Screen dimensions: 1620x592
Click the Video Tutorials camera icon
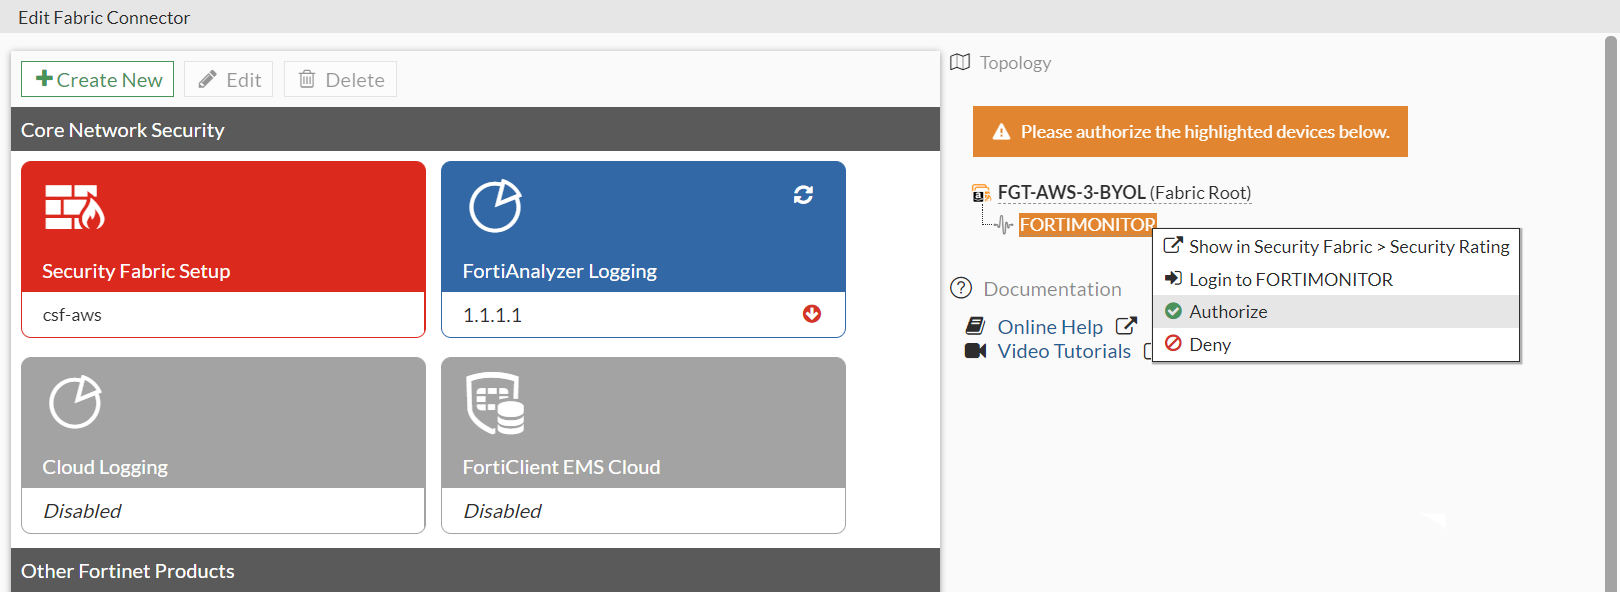click(975, 351)
